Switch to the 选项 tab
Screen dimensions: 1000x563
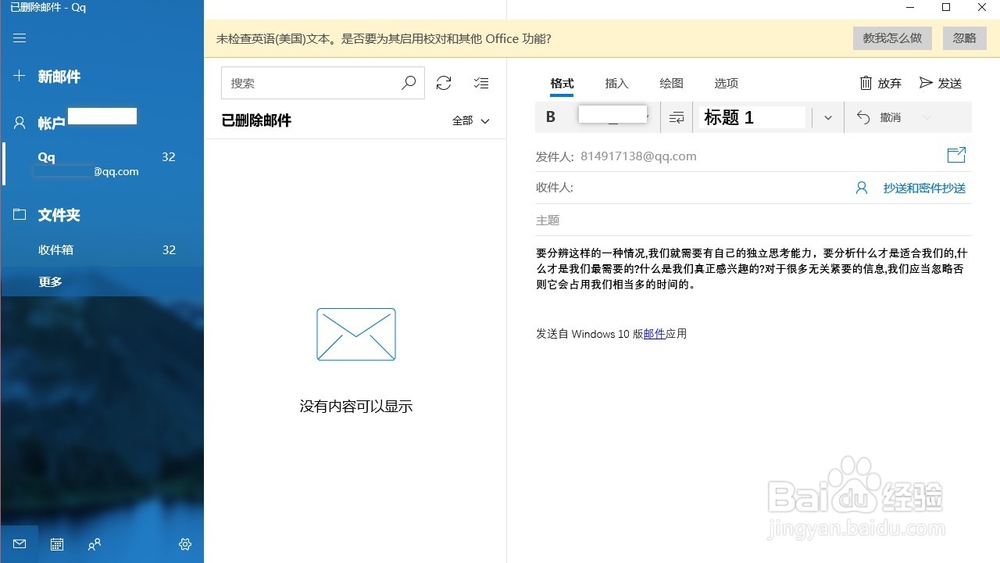coord(726,84)
